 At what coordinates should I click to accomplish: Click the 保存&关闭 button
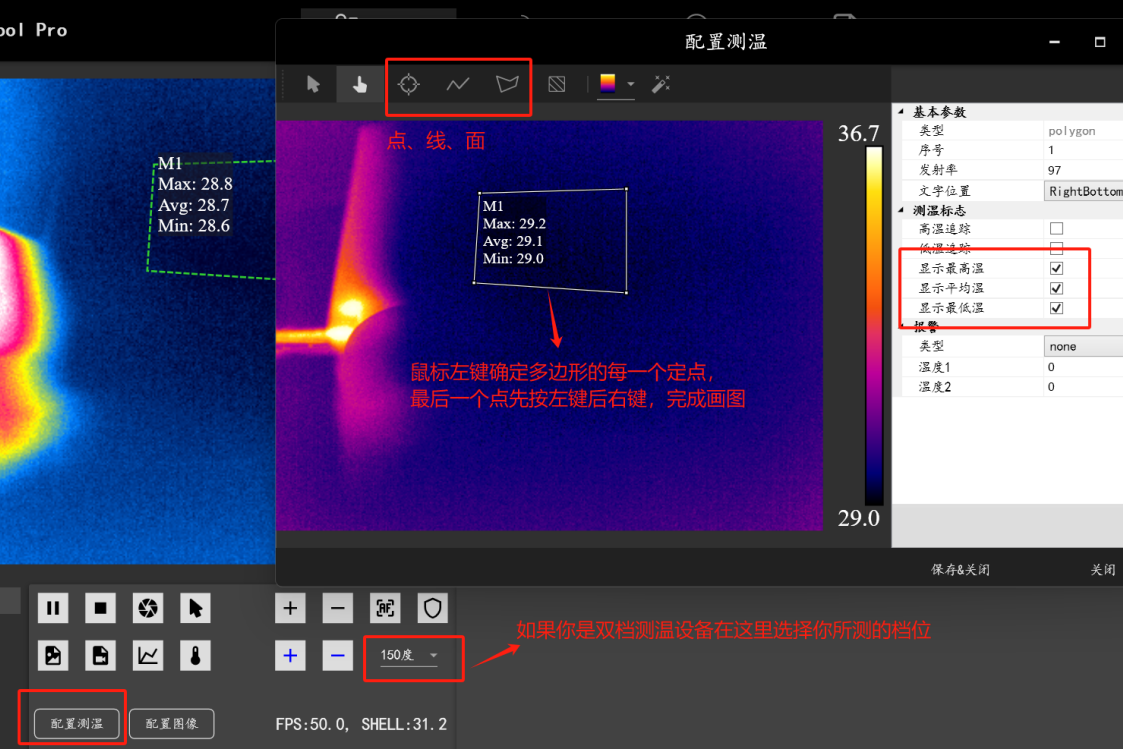coord(960,569)
